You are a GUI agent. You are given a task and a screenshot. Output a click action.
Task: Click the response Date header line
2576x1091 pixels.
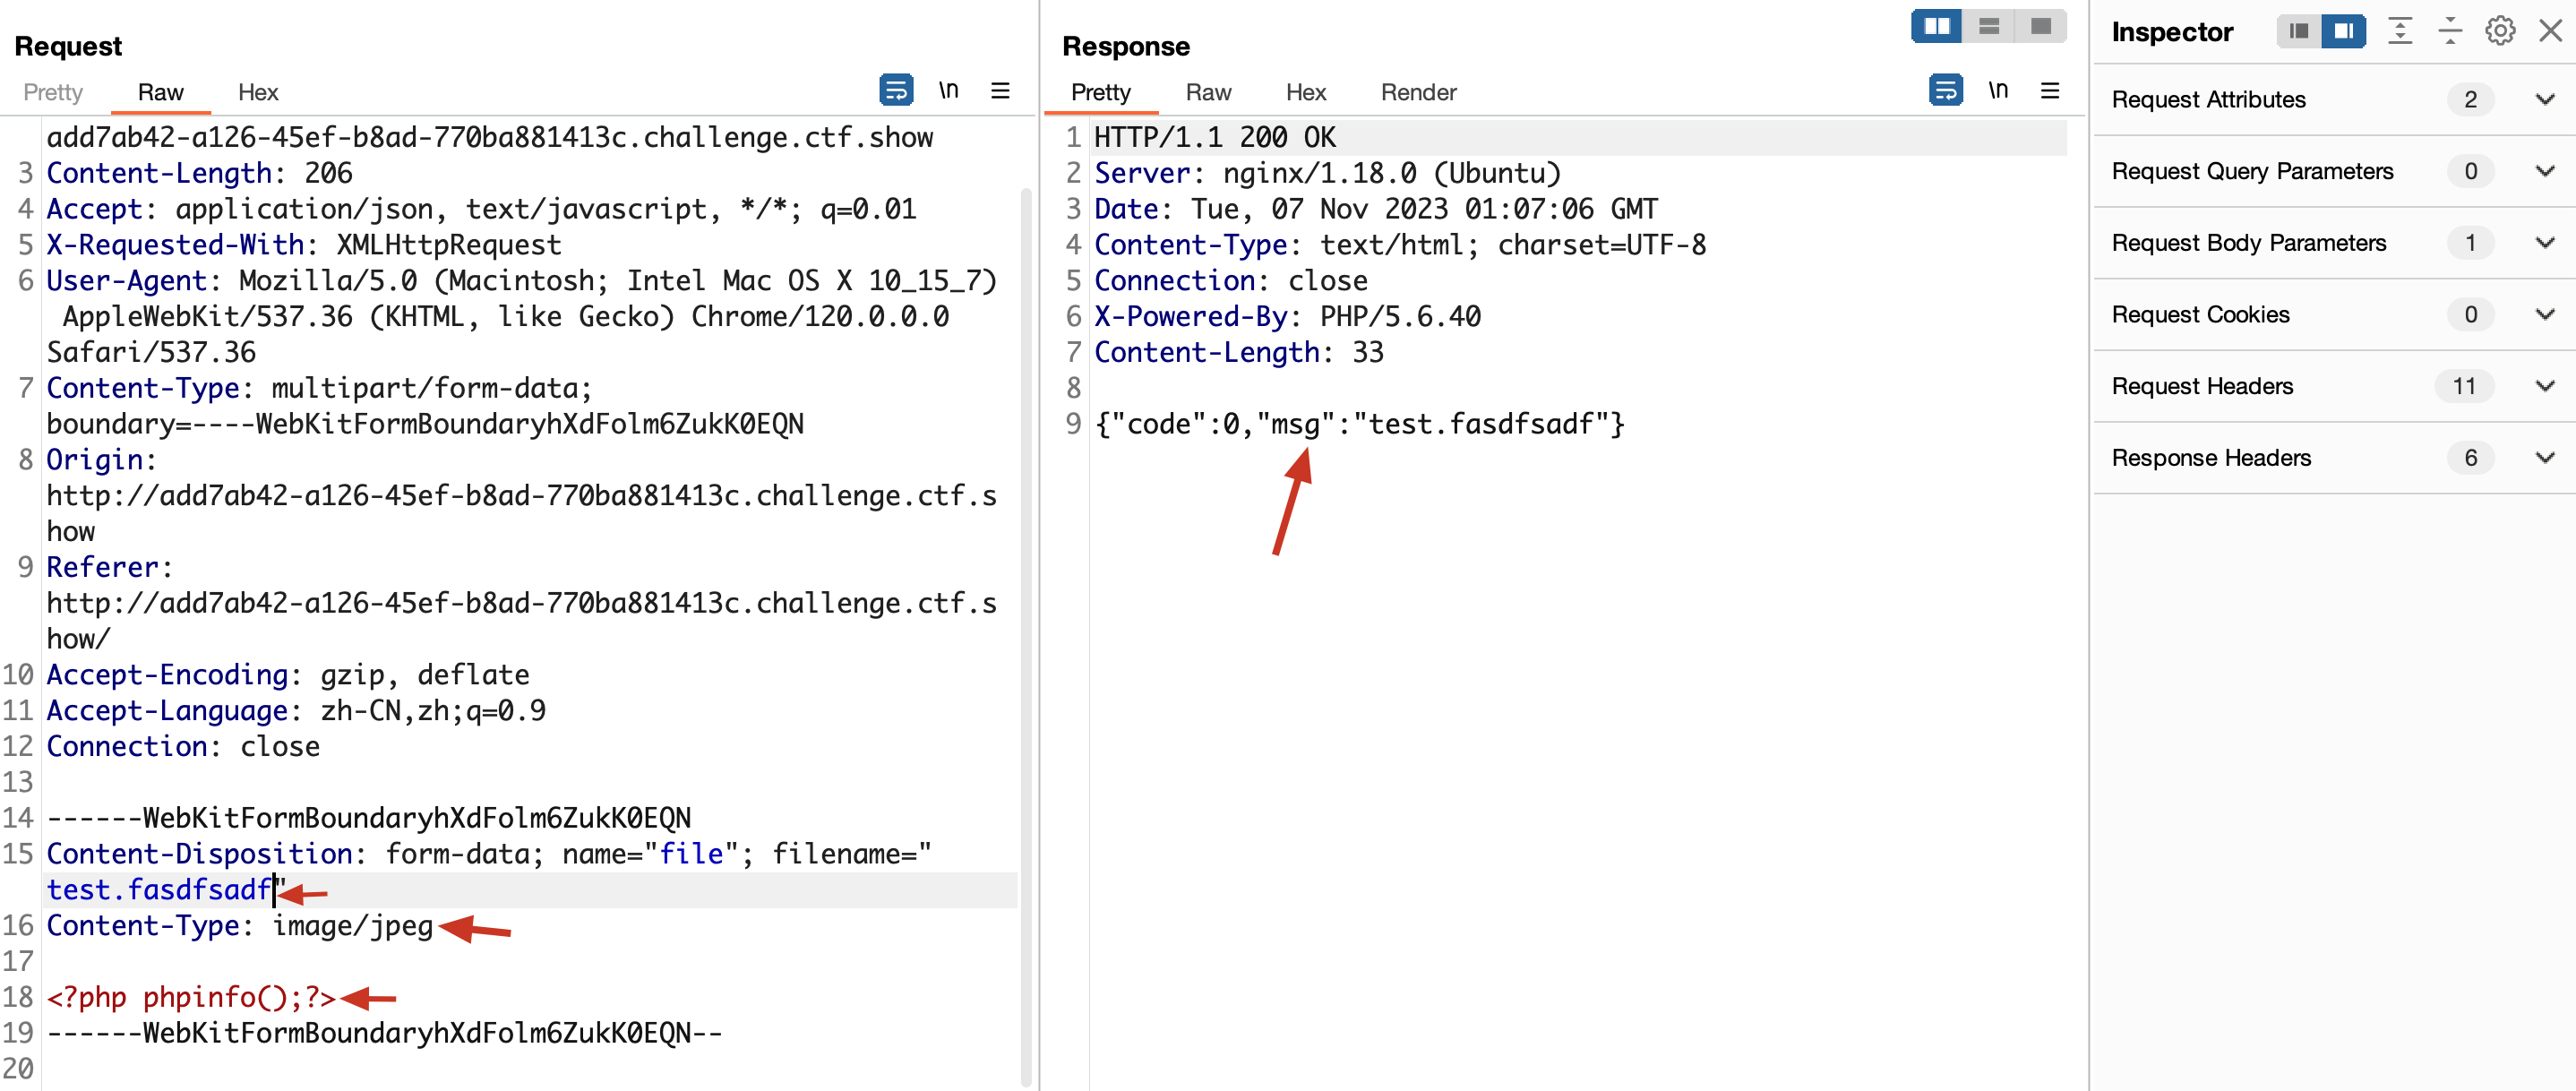1376,209
